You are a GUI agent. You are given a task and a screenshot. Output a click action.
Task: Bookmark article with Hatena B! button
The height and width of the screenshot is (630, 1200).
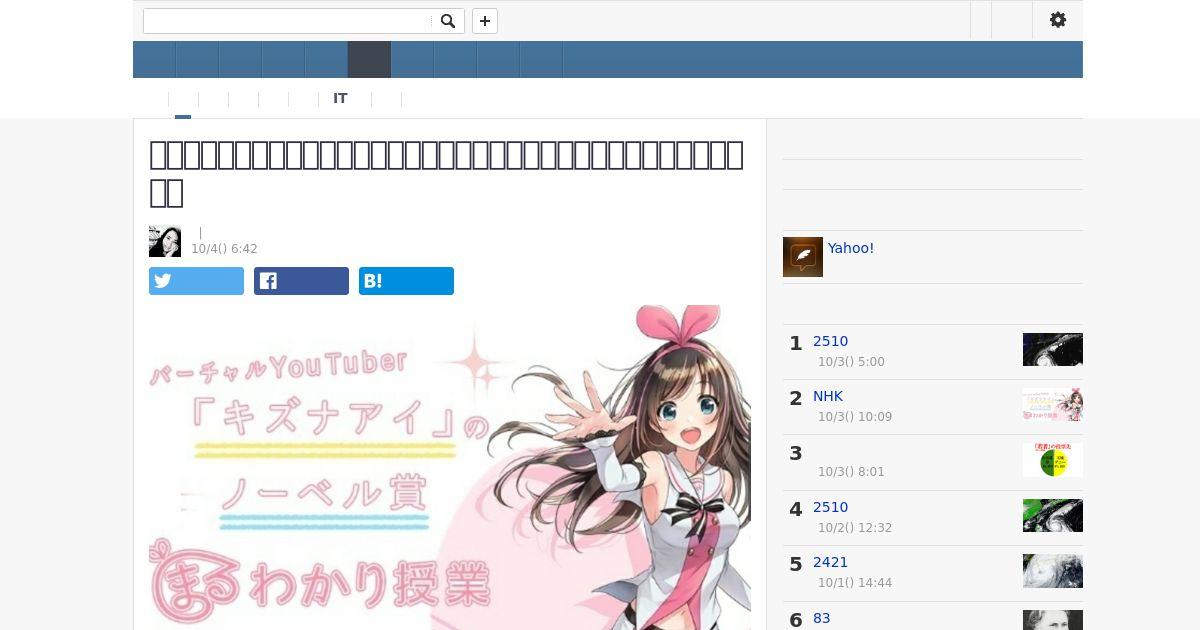point(406,281)
